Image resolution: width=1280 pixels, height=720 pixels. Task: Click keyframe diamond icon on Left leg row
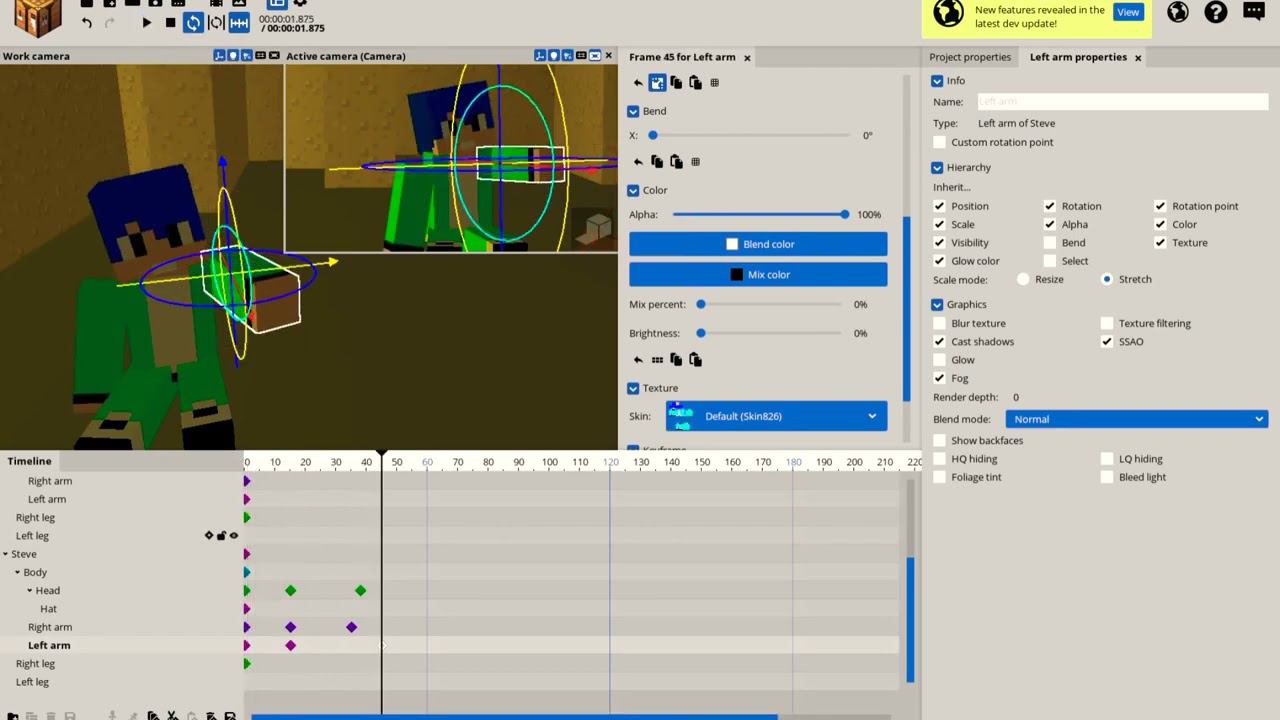[x=209, y=536]
